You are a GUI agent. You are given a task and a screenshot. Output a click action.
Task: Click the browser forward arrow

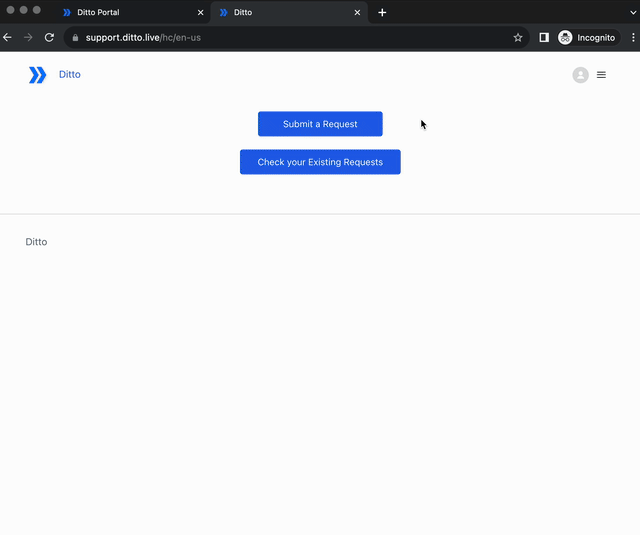point(28,38)
